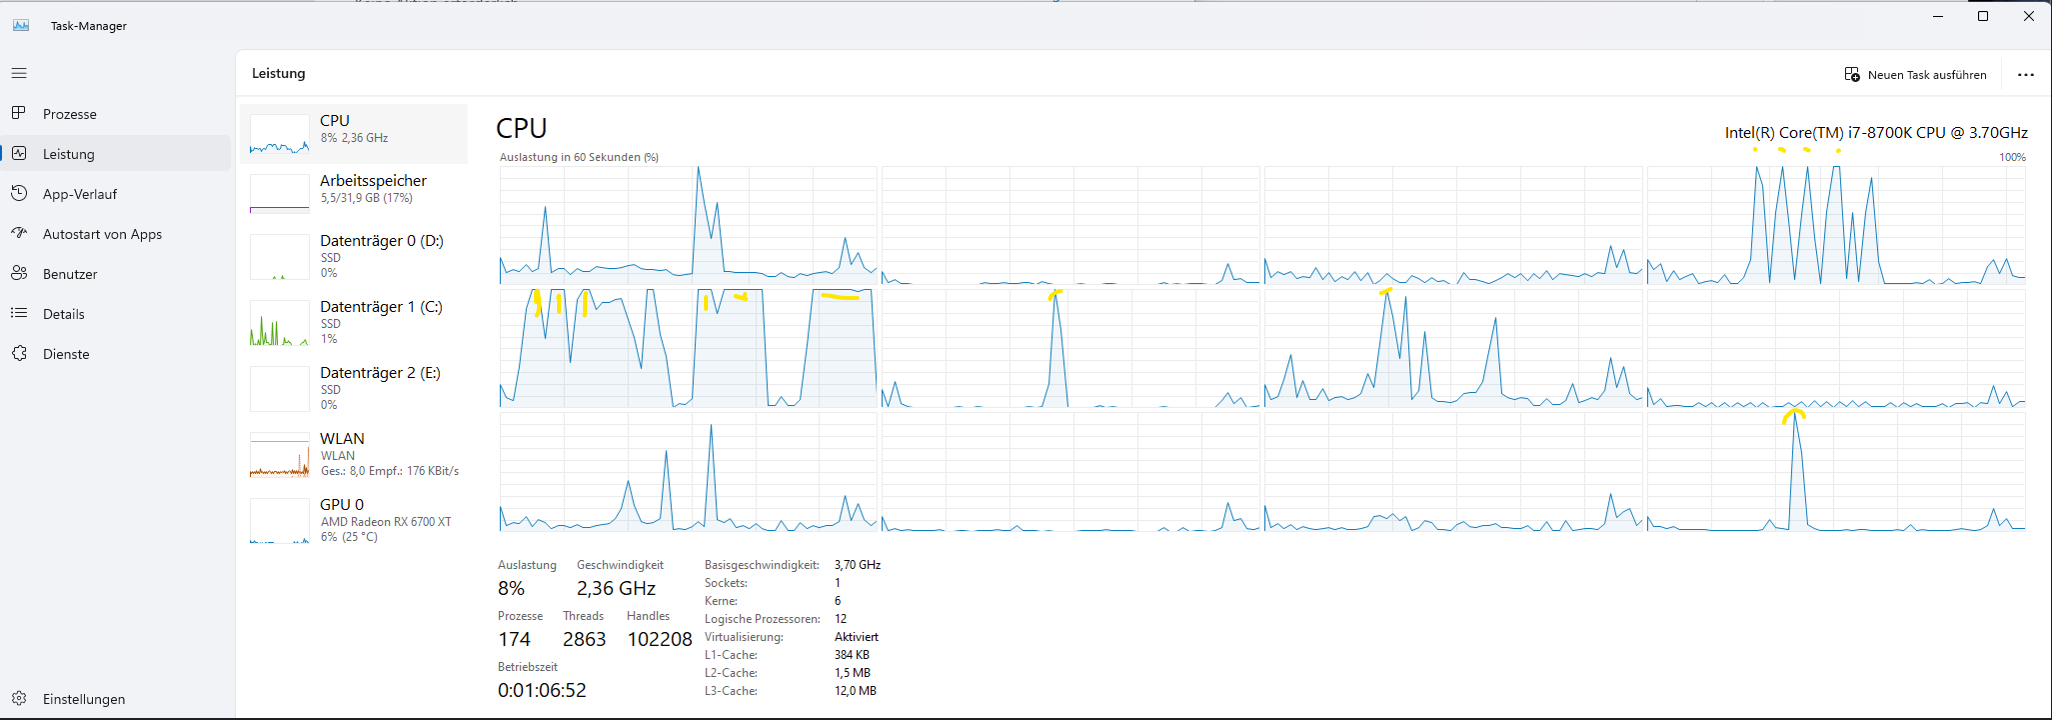Open the three-dots more options menu
The height and width of the screenshot is (720, 2052).
[x=2026, y=74]
